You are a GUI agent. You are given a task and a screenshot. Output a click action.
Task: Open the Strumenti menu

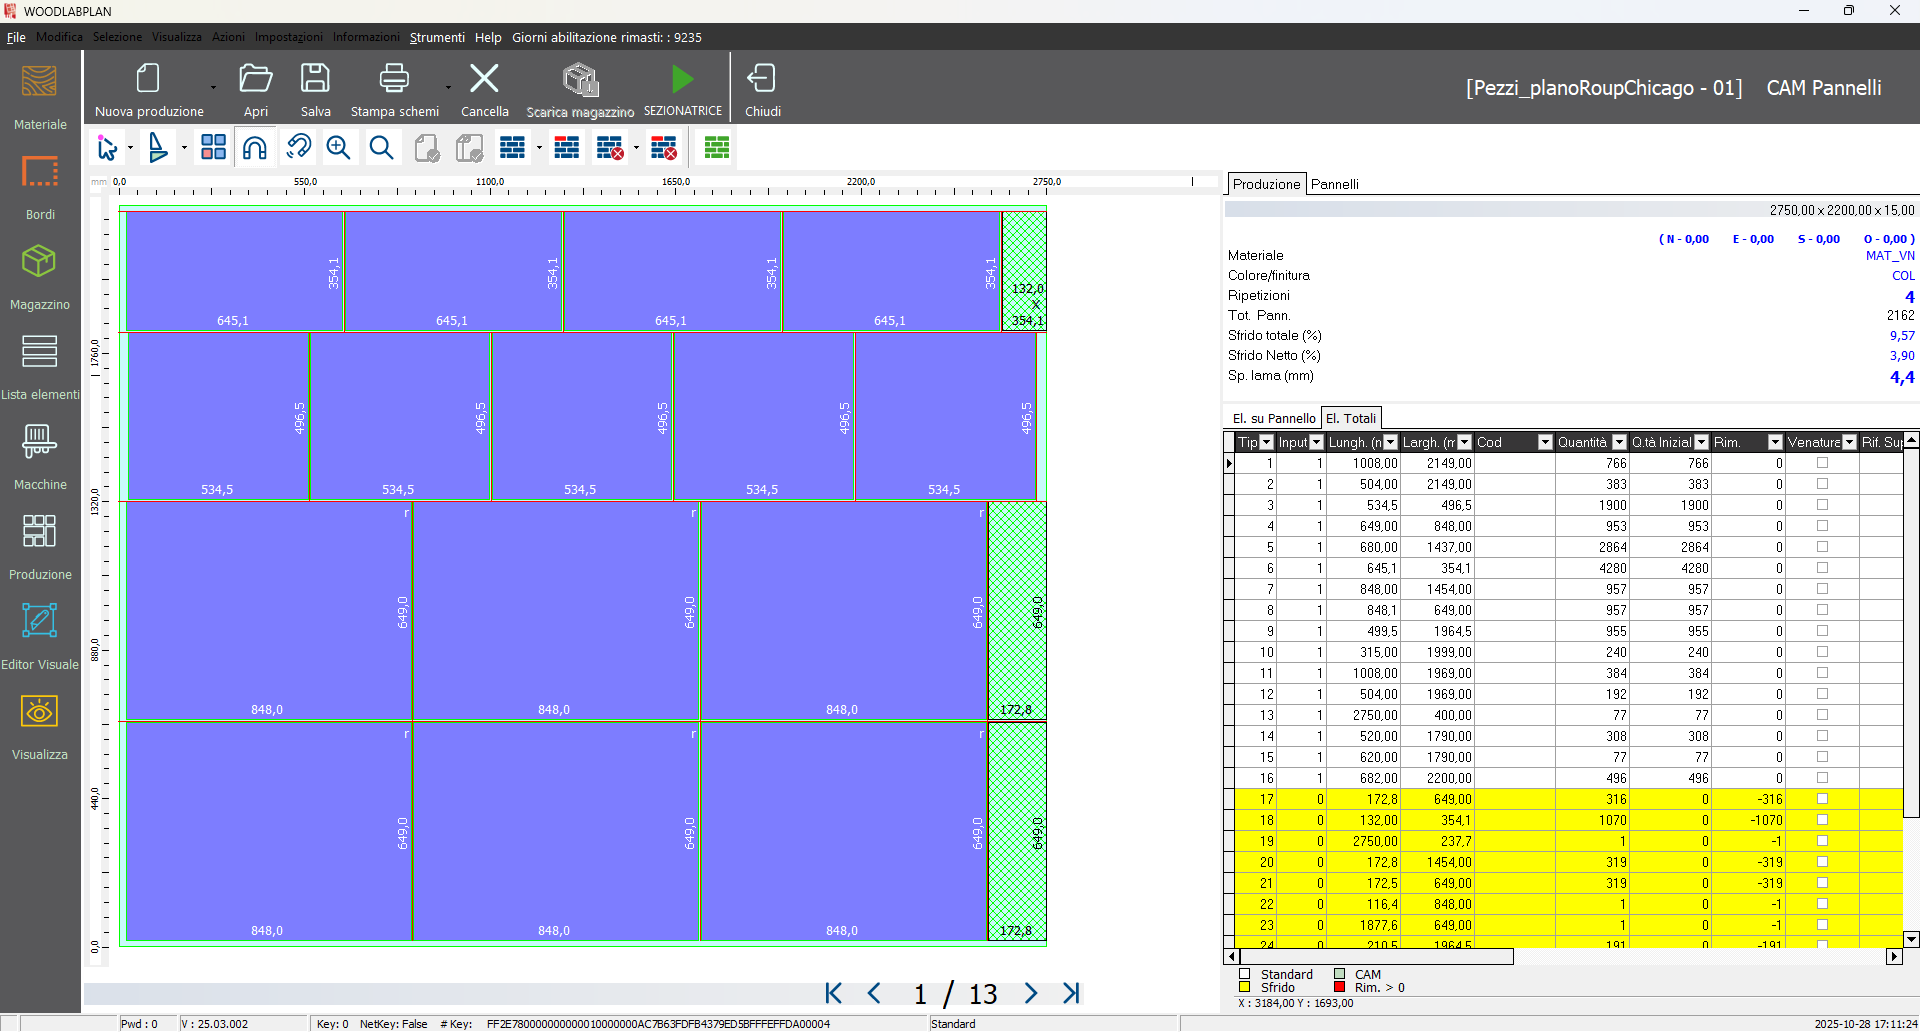coord(437,37)
